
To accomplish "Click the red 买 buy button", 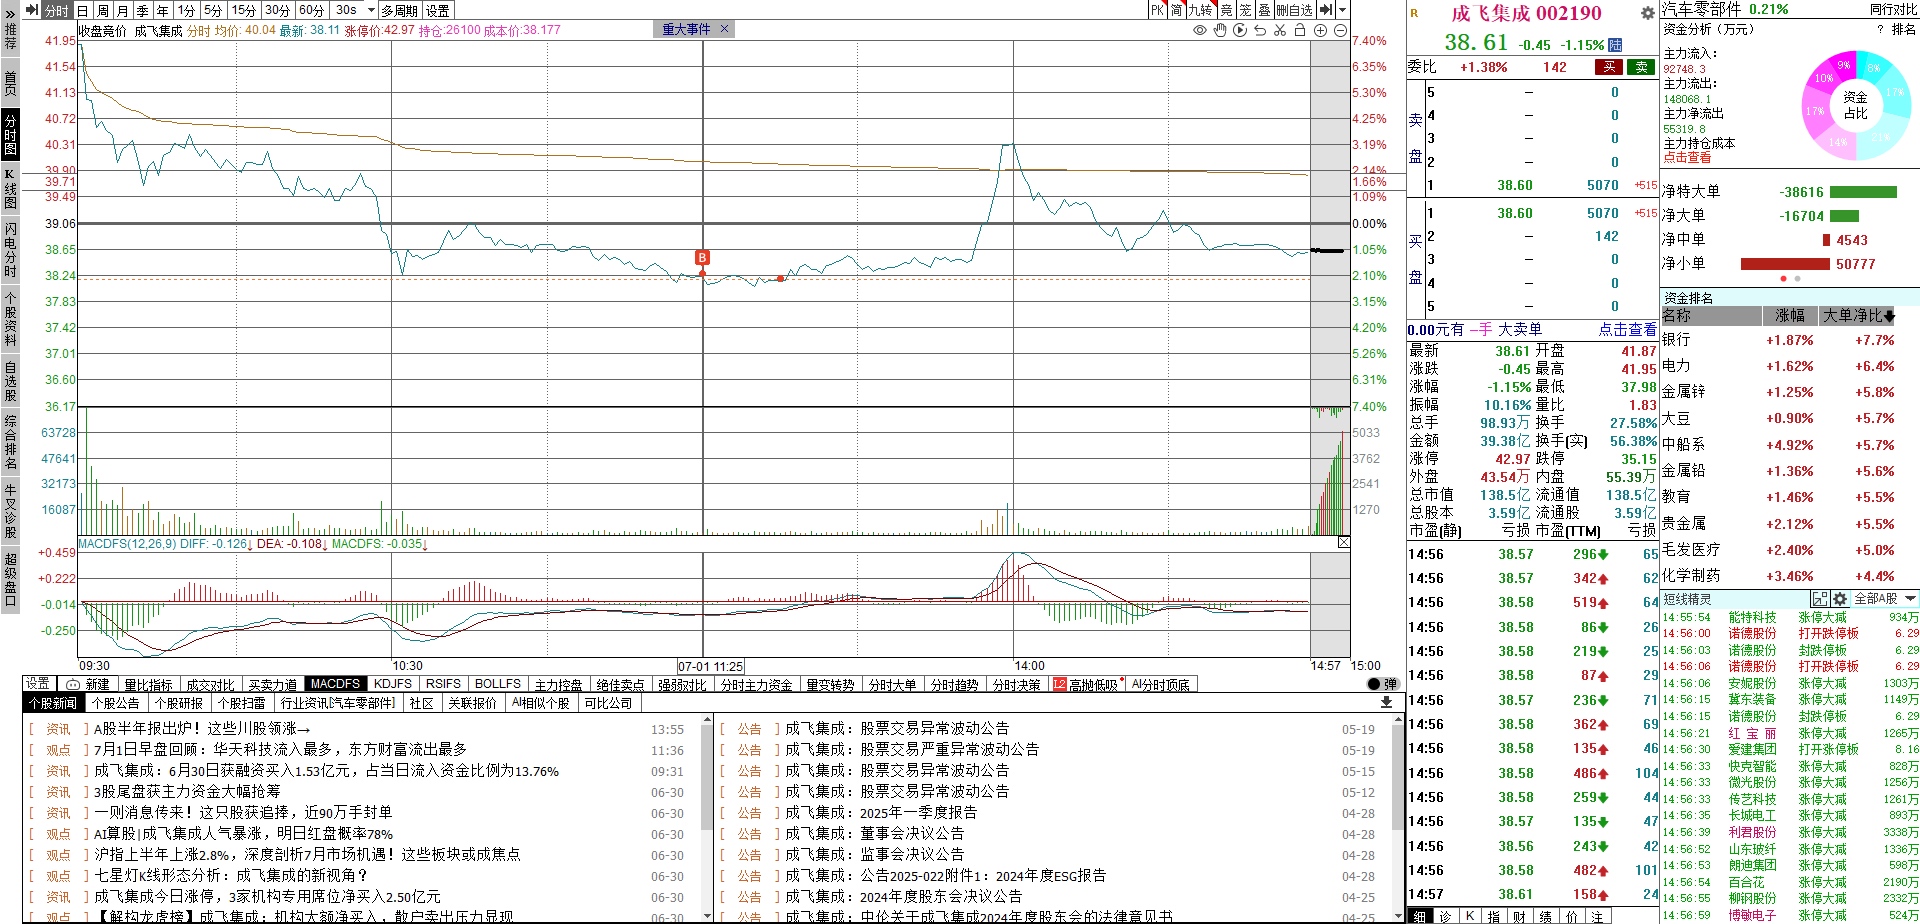I will tap(1609, 67).
